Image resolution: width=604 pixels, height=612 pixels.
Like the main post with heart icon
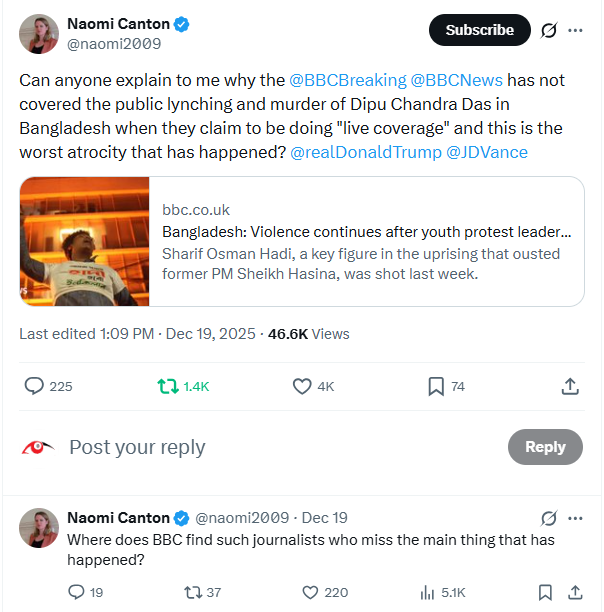pyautogui.click(x=302, y=386)
